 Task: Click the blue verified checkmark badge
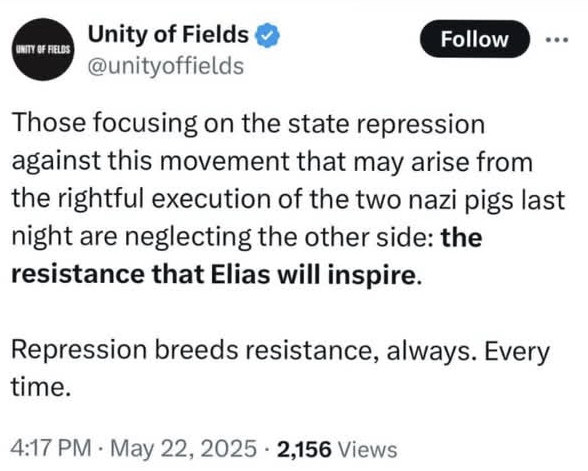pos(267,35)
